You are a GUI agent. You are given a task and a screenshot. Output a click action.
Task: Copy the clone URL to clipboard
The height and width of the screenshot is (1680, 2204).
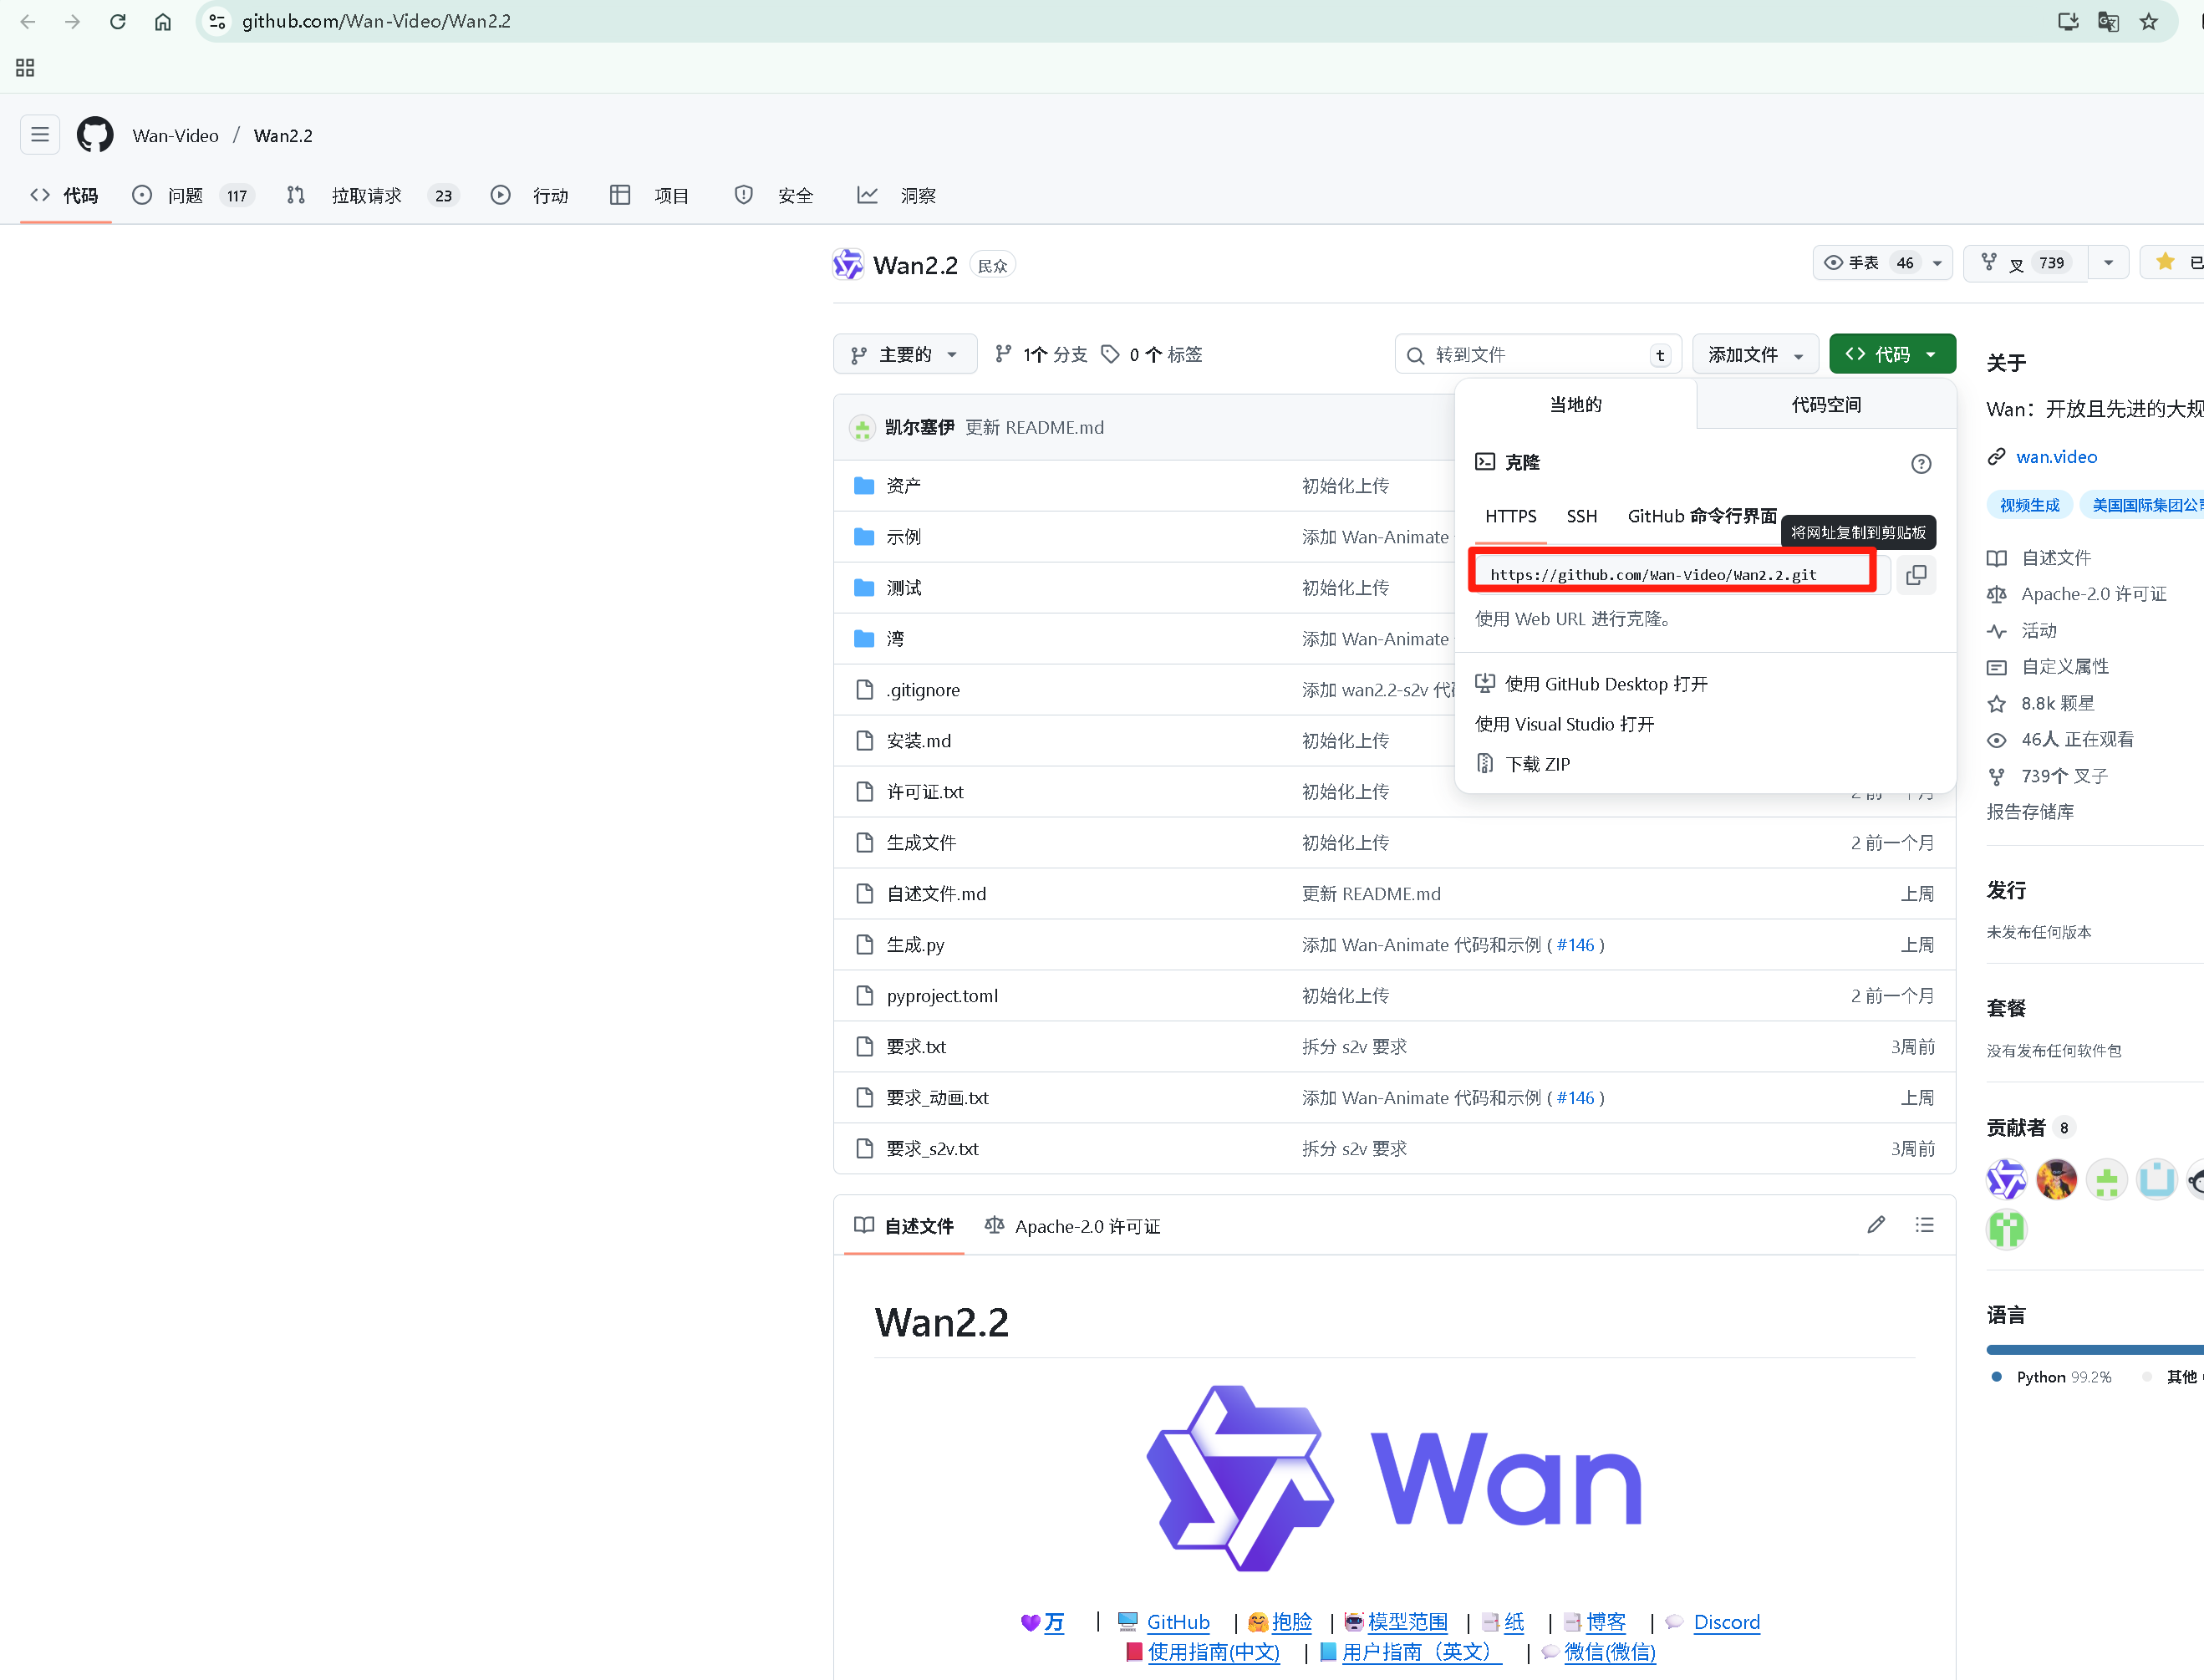click(1916, 575)
